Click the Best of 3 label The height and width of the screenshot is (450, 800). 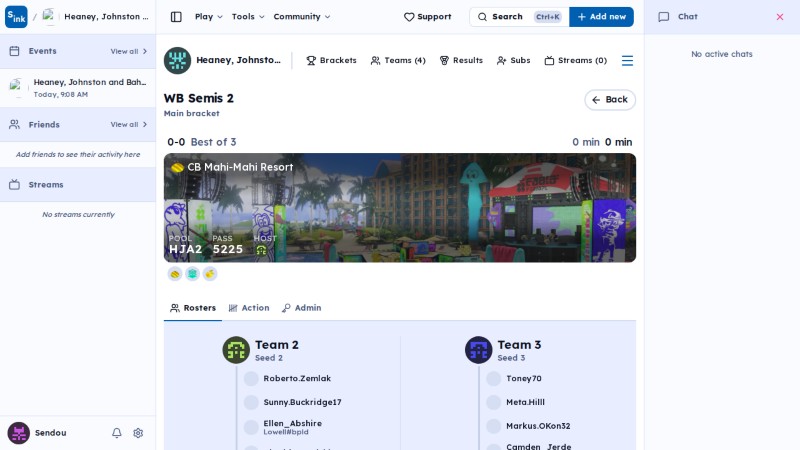point(213,142)
